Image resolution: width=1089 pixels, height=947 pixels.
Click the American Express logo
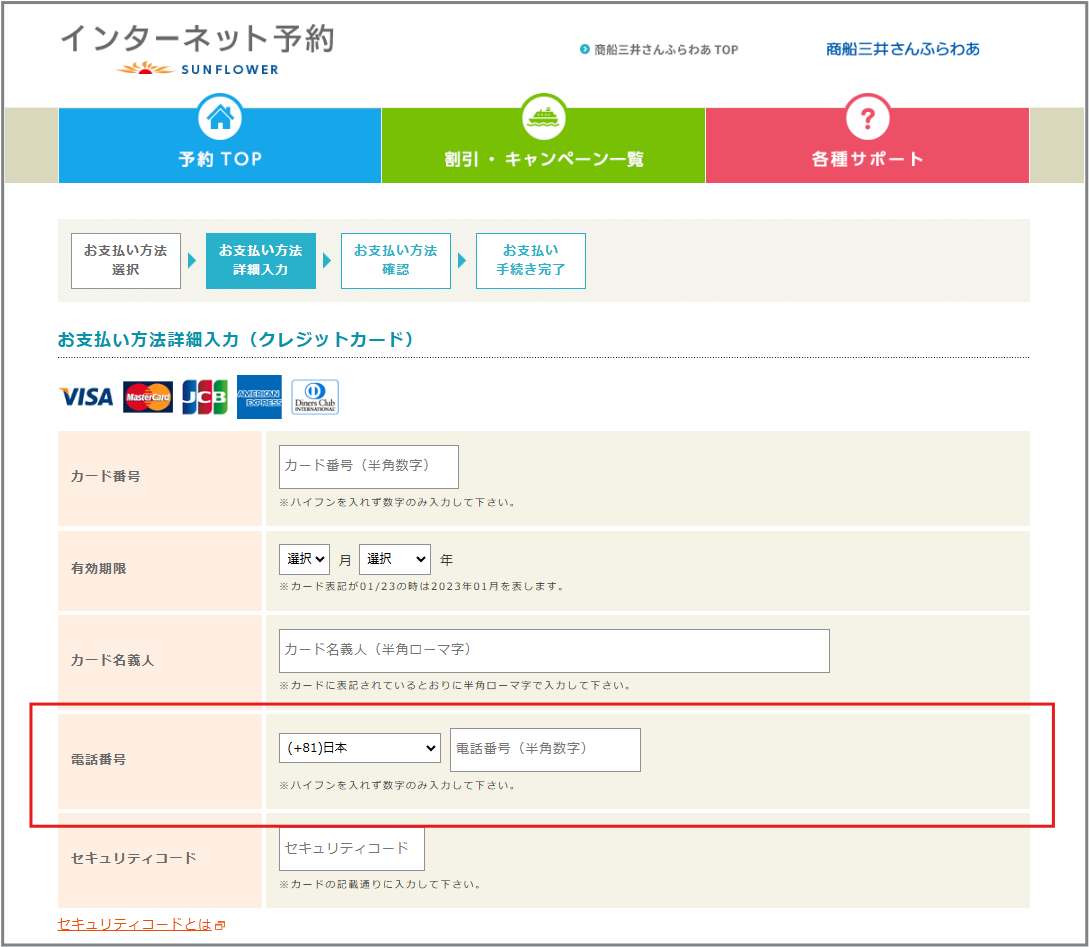259,397
